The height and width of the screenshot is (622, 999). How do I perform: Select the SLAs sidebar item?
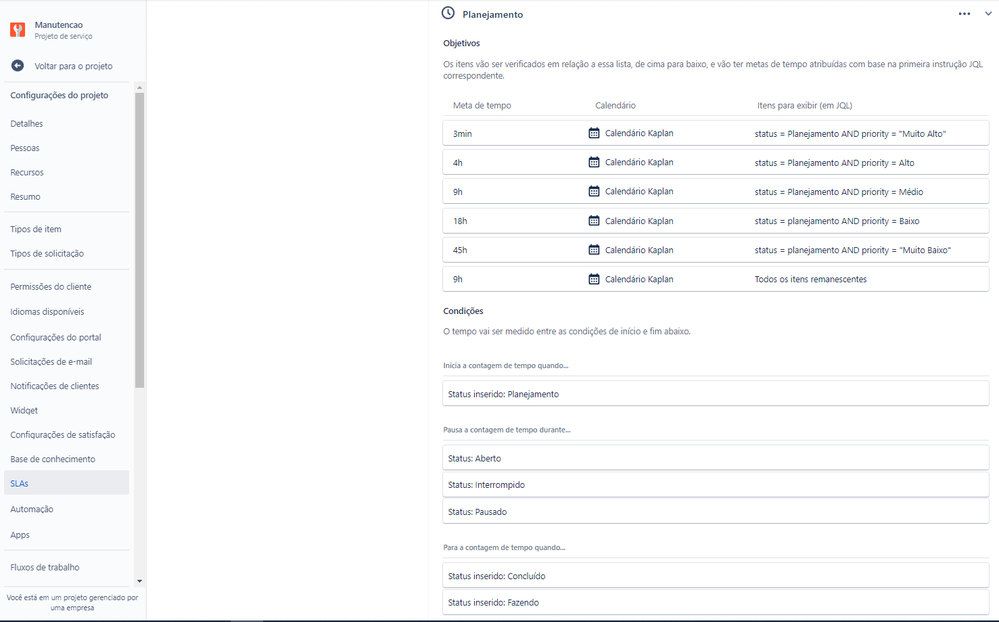[x=66, y=483]
